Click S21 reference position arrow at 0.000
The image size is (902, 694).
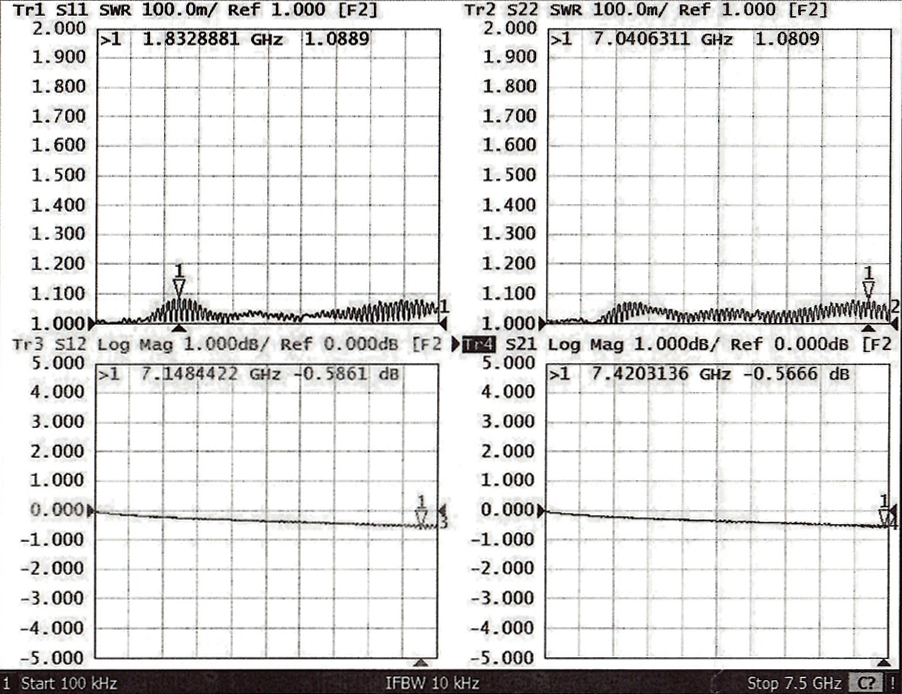click(x=544, y=511)
